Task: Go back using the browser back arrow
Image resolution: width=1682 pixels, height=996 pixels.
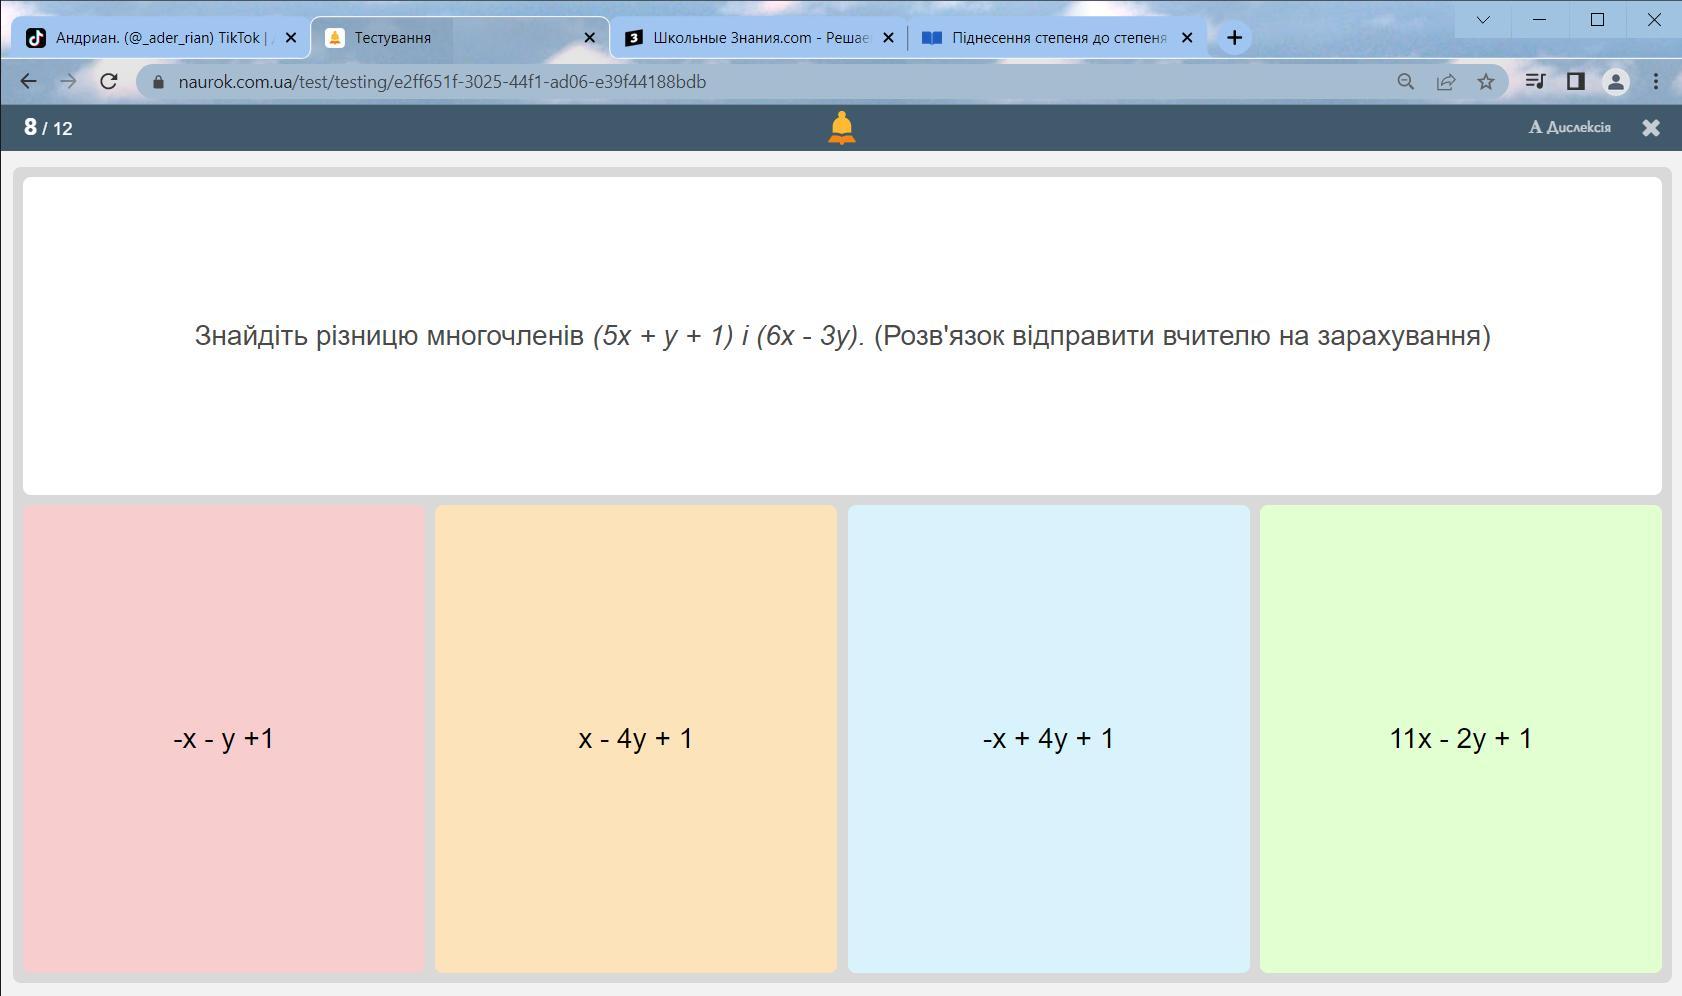Action: [28, 82]
